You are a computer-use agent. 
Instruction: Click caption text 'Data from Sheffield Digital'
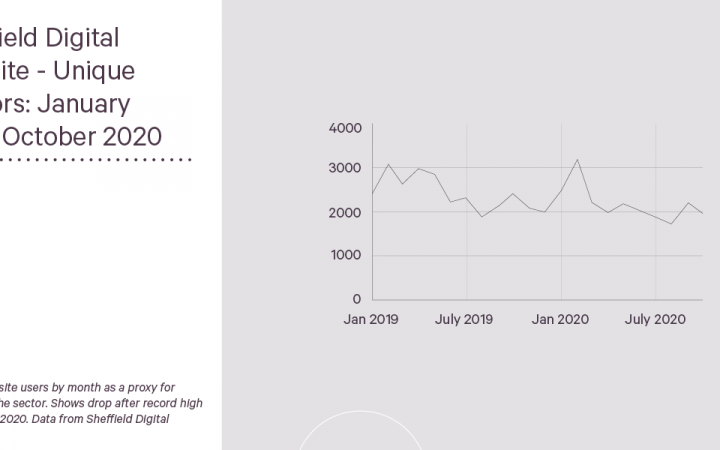[x=100, y=419]
